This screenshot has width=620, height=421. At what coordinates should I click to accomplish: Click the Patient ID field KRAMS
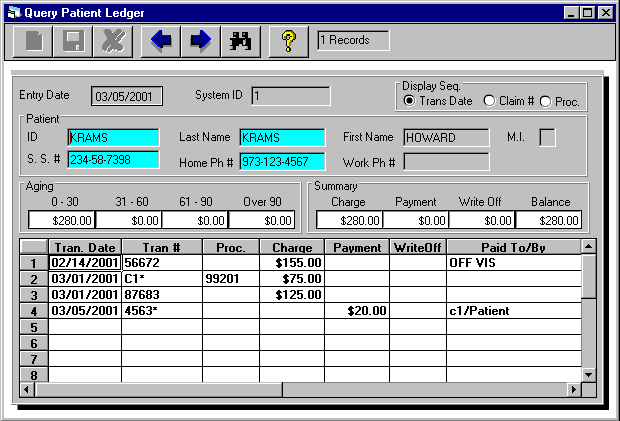click(x=113, y=138)
